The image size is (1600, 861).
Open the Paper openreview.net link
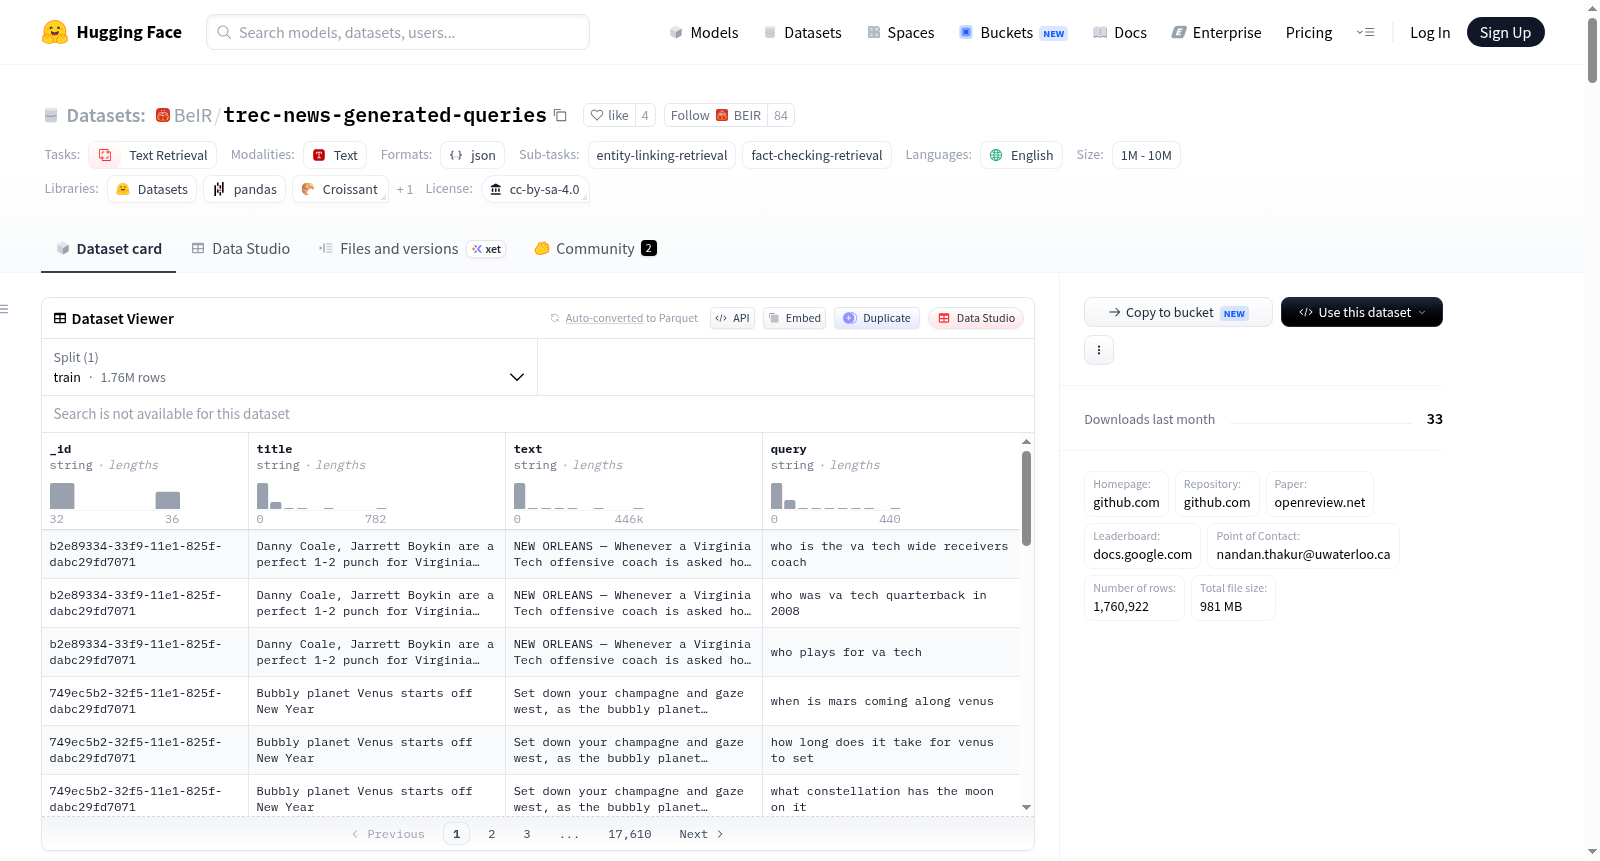point(1319,494)
